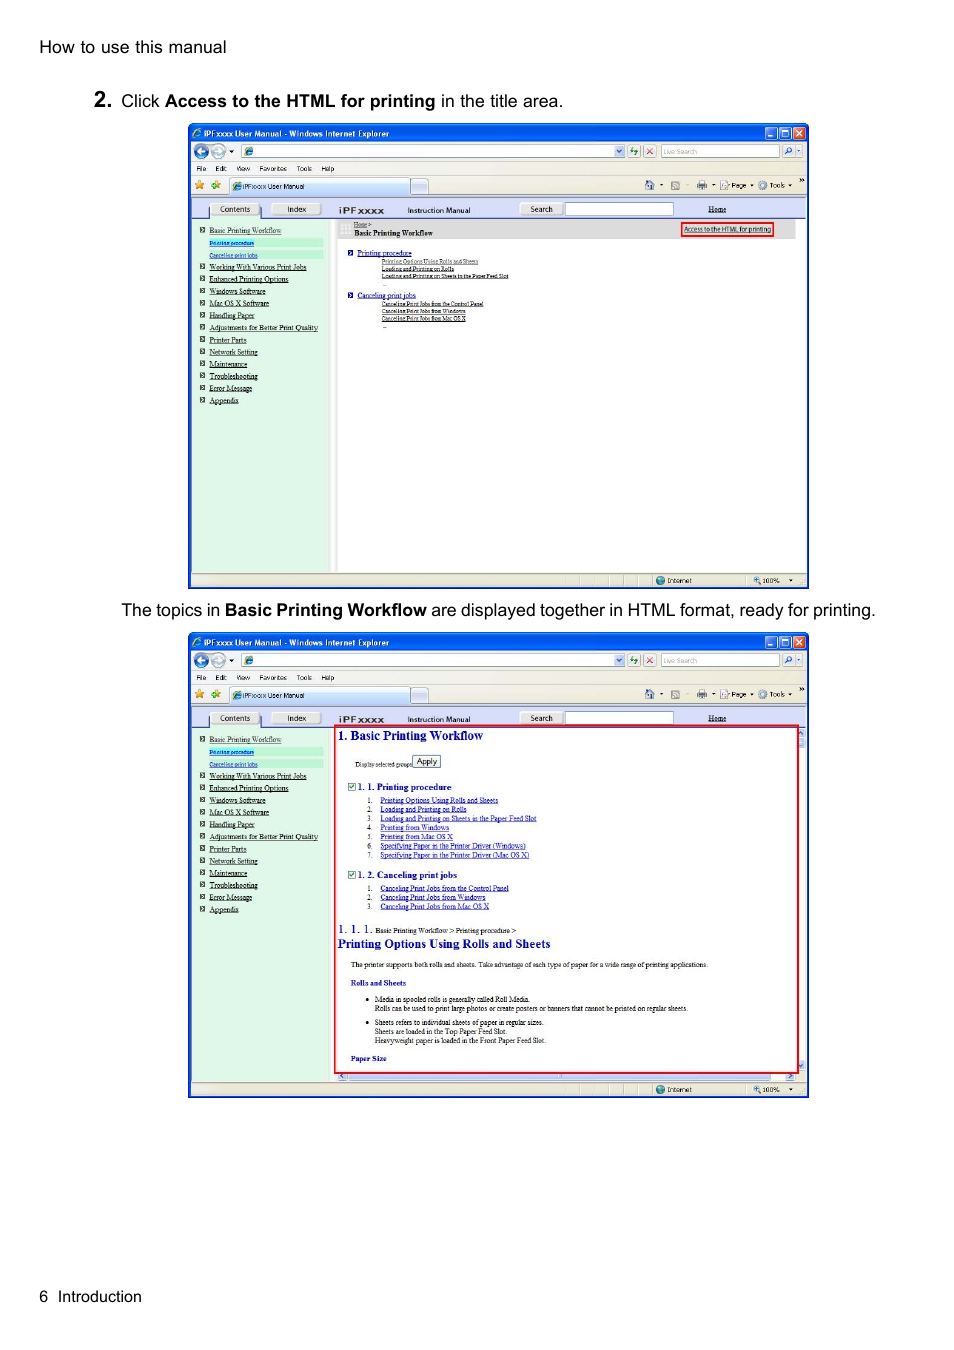Switch to Index tab in upper window
The height and width of the screenshot is (1350, 954).
click(297, 209)
